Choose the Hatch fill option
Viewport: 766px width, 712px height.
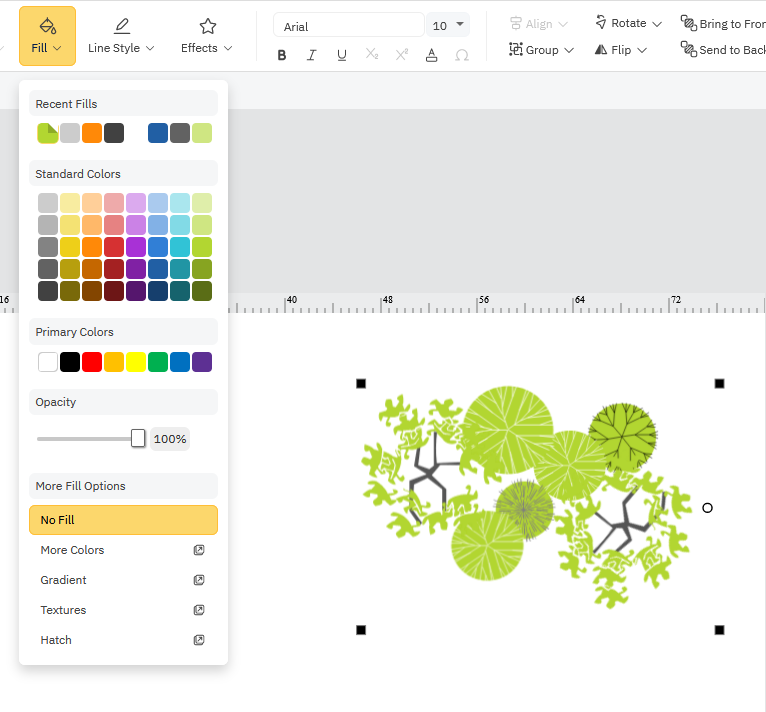tap(123, 640)
